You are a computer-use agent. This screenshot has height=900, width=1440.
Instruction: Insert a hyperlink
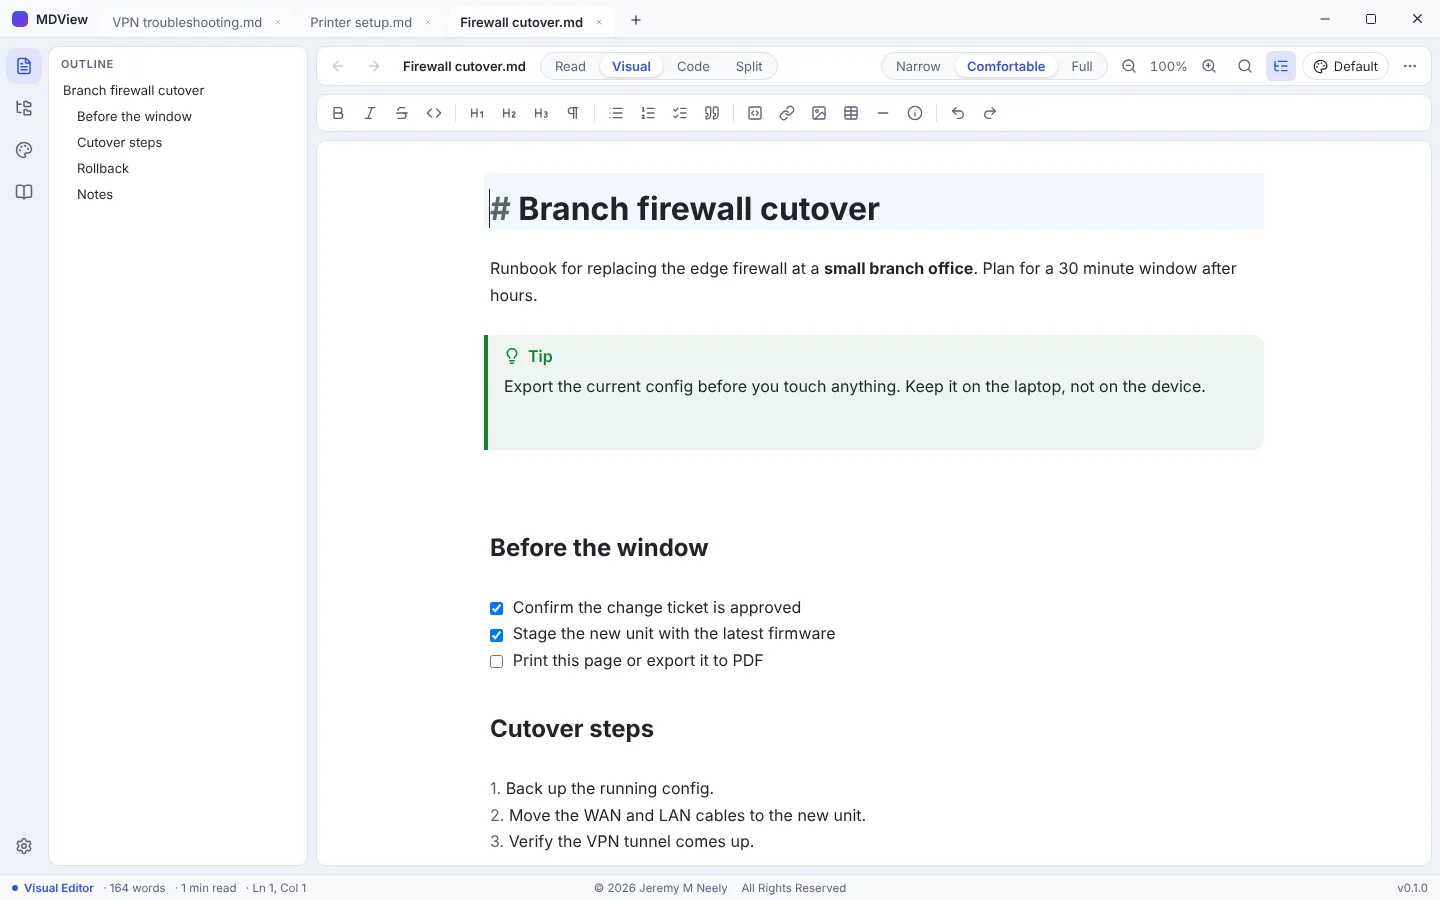(787, 113)
